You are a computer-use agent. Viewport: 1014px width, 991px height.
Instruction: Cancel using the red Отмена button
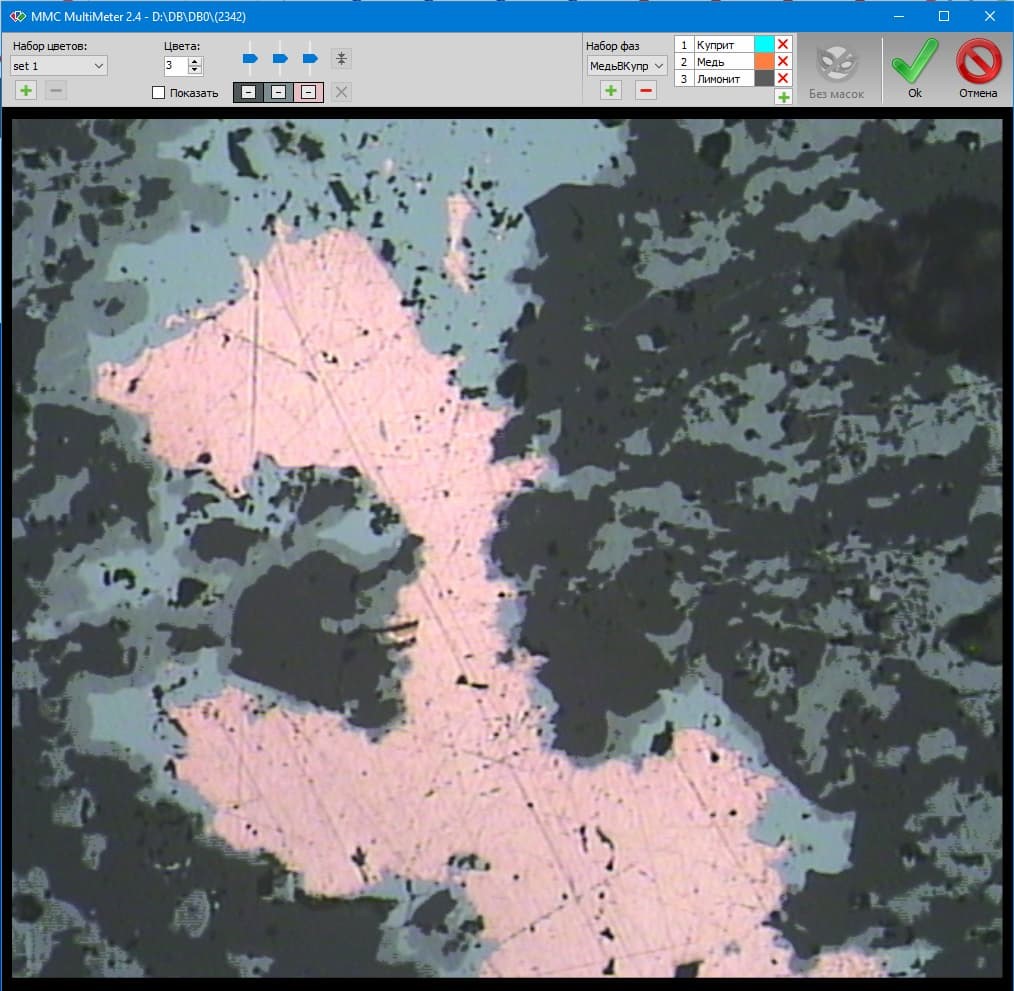(977, 67)
